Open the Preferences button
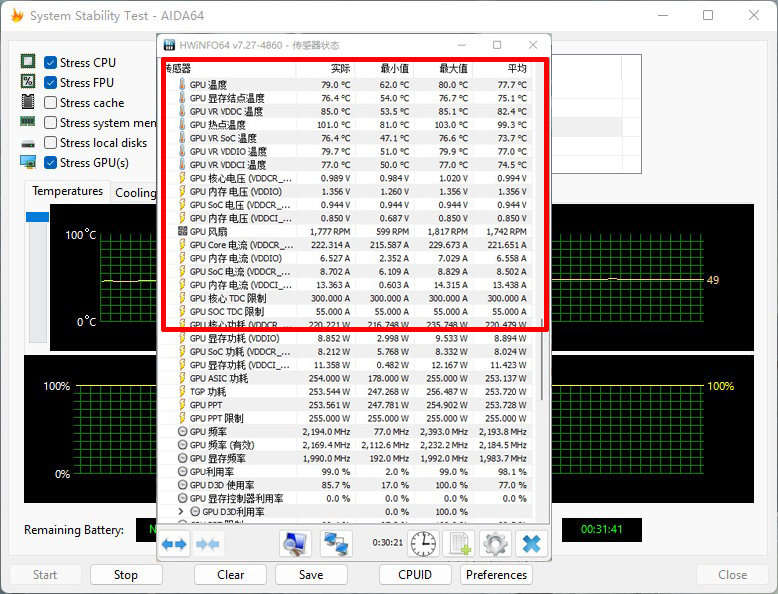778x594 pixels. click(x=496, y=575)
